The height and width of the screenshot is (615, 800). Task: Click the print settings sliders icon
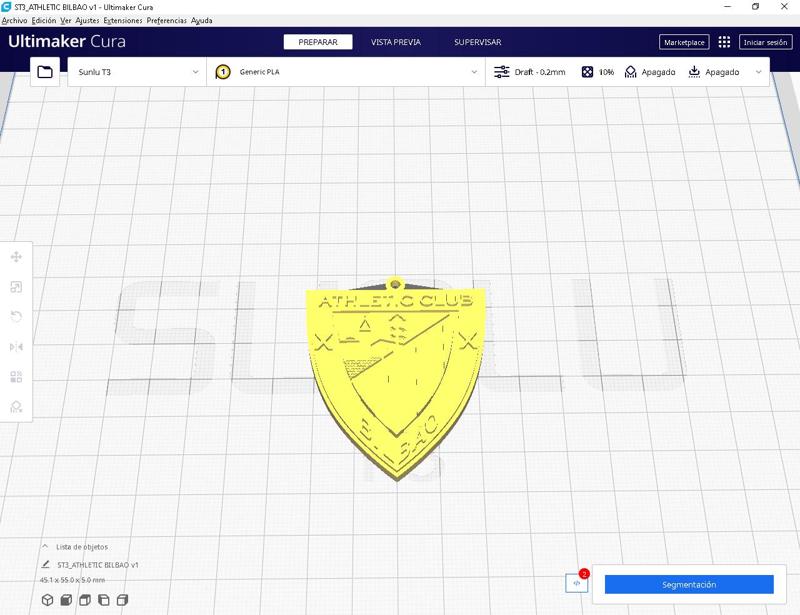502,72
